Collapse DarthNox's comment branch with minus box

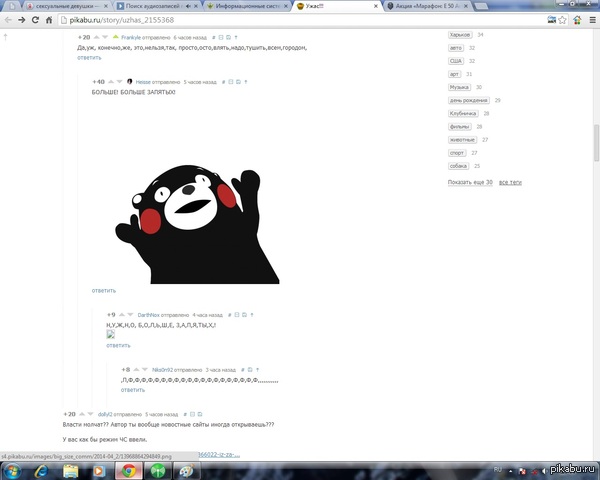click(x=237, y=315)
